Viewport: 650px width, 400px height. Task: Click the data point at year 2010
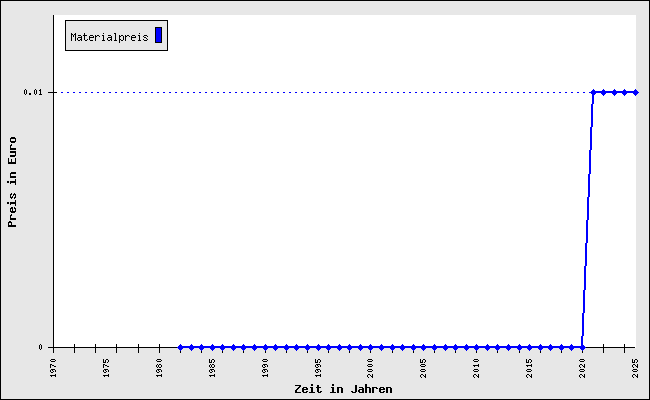477,347
